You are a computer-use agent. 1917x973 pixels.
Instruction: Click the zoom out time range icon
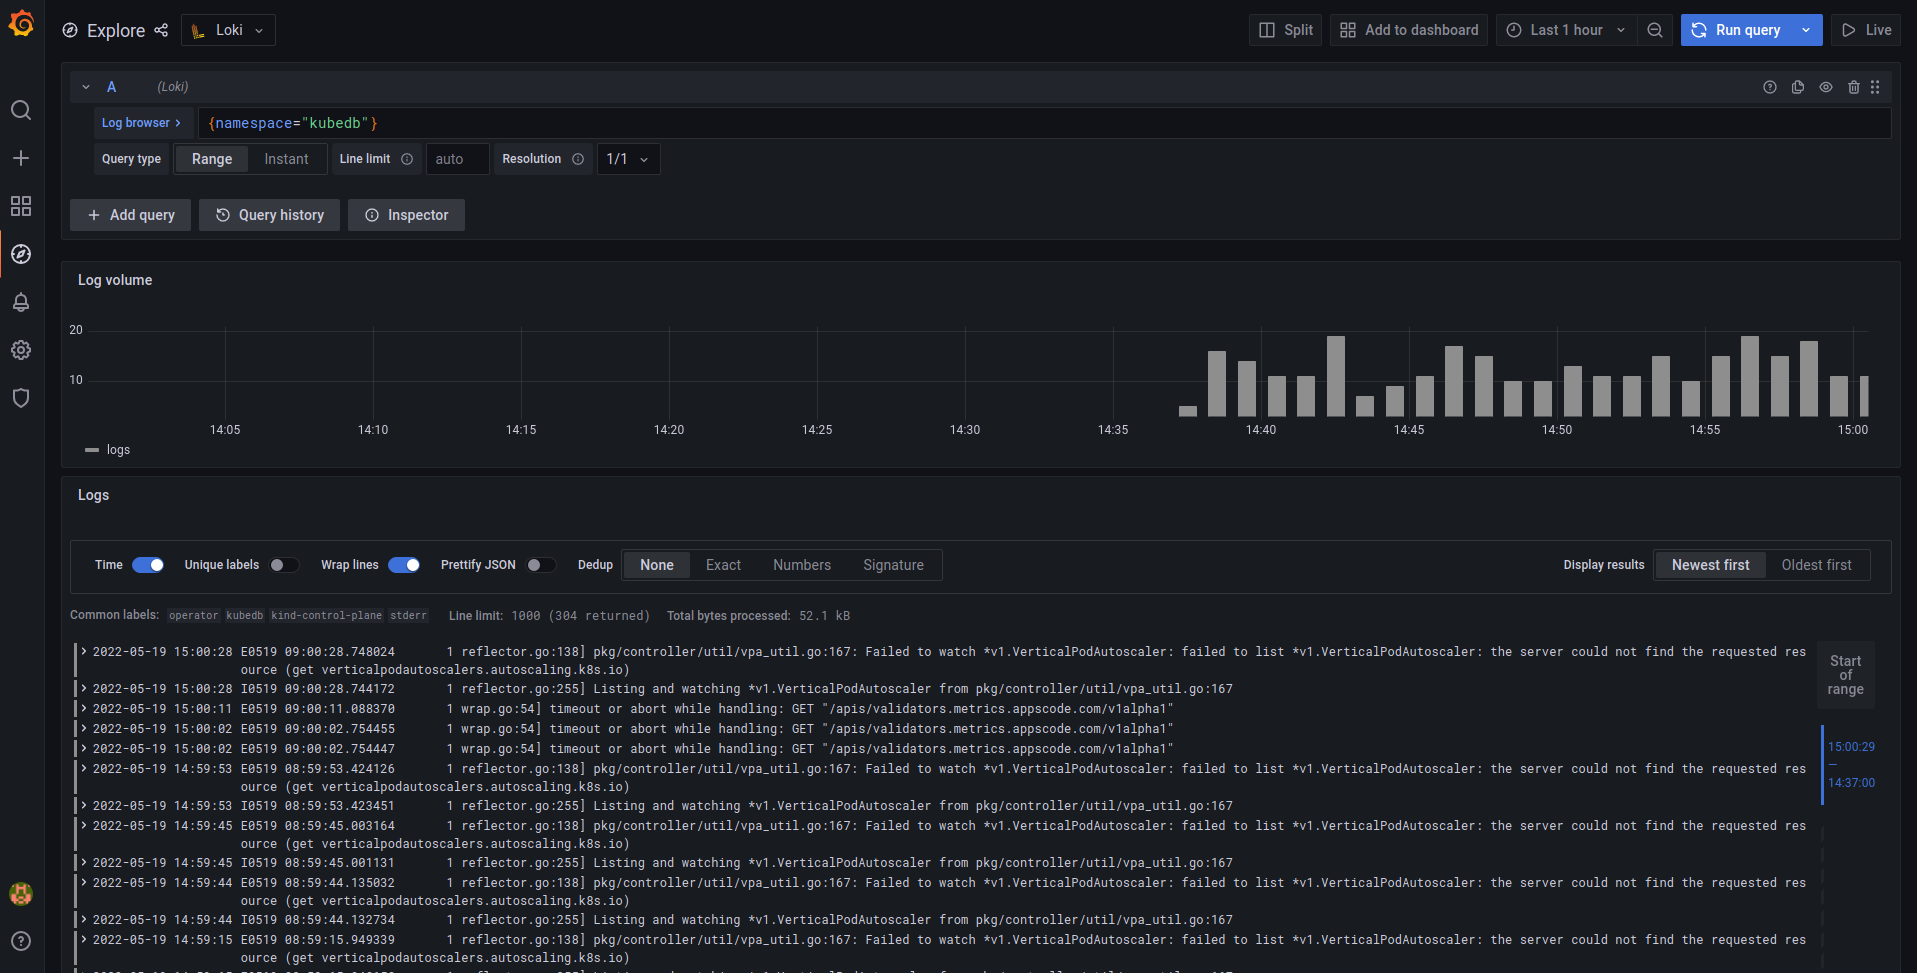click(x=1655, y=30)
